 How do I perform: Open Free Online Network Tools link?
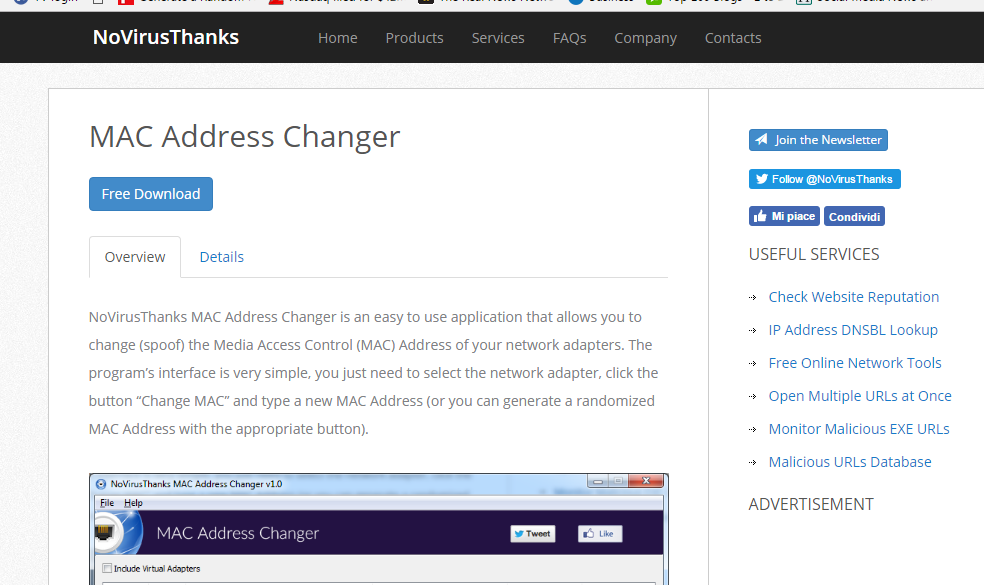click(855, 363)
